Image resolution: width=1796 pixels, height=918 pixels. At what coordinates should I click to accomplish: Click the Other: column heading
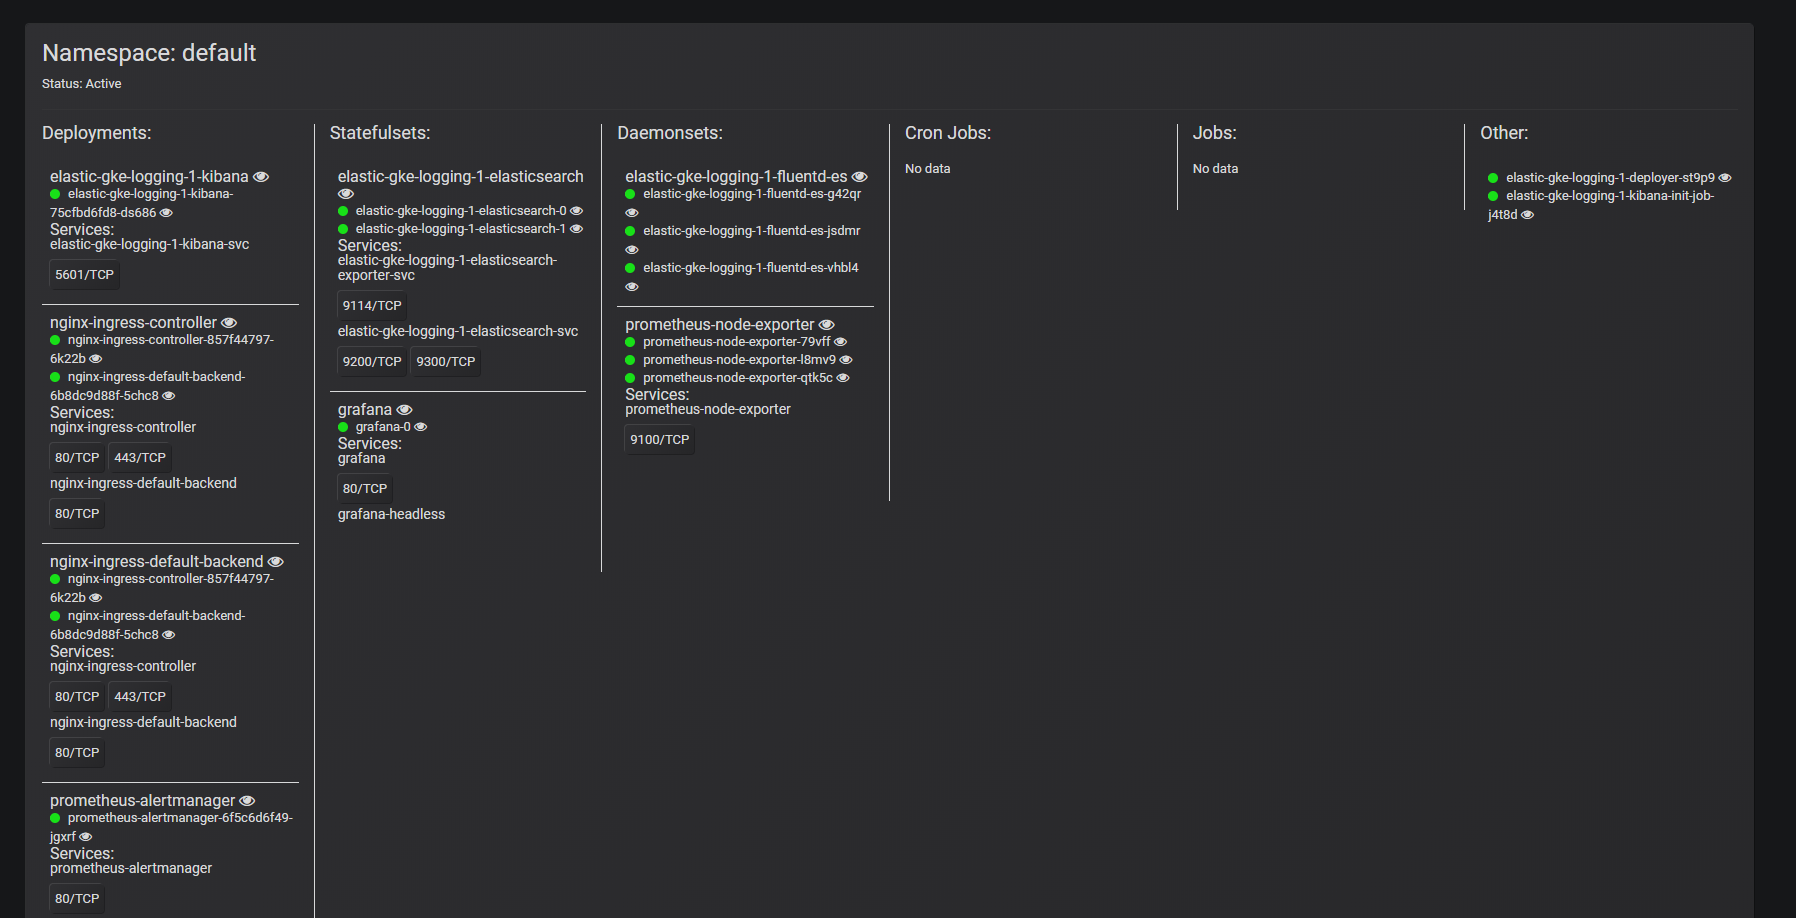[1504, 133]
